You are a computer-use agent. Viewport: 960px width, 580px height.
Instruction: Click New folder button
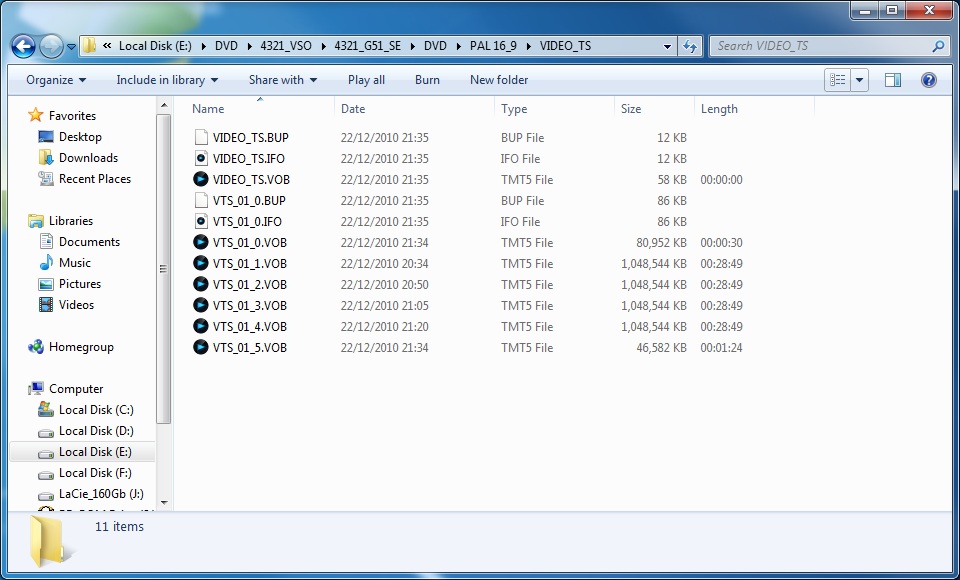[499, 80]
